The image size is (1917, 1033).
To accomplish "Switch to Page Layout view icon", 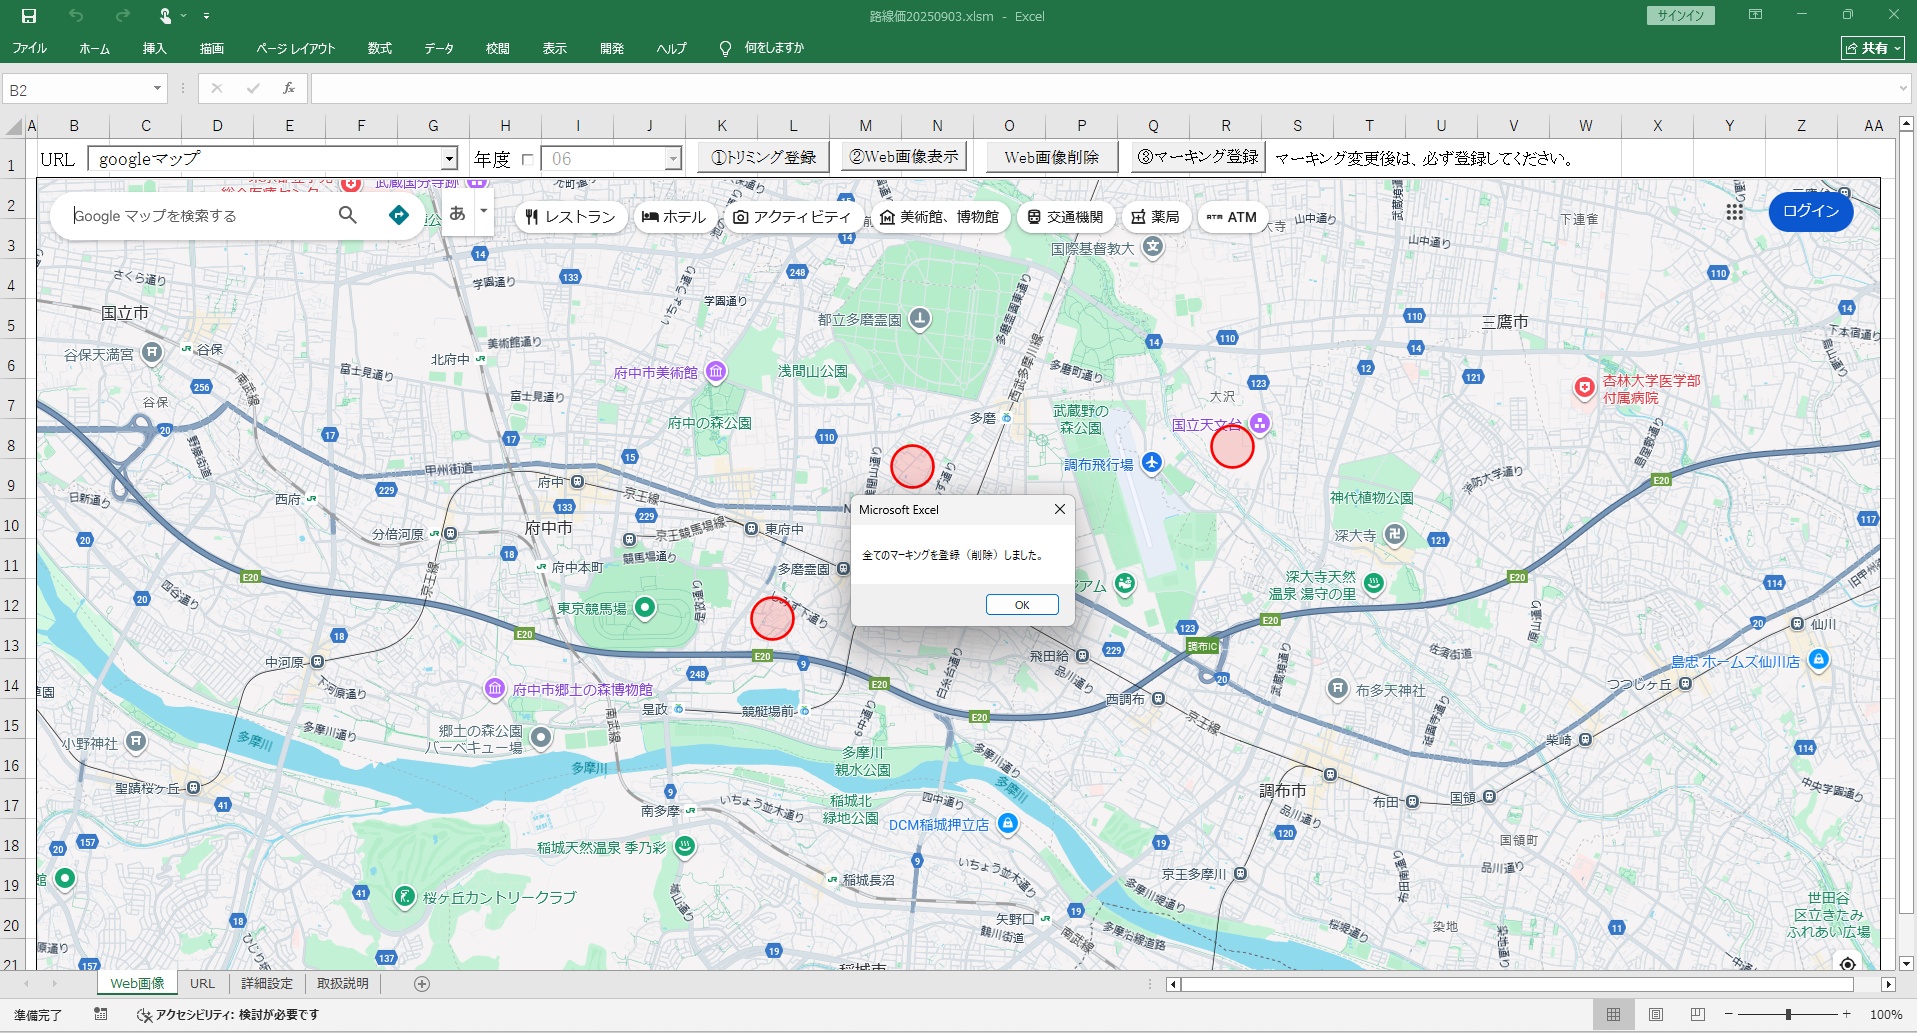I will 1655,1014.
